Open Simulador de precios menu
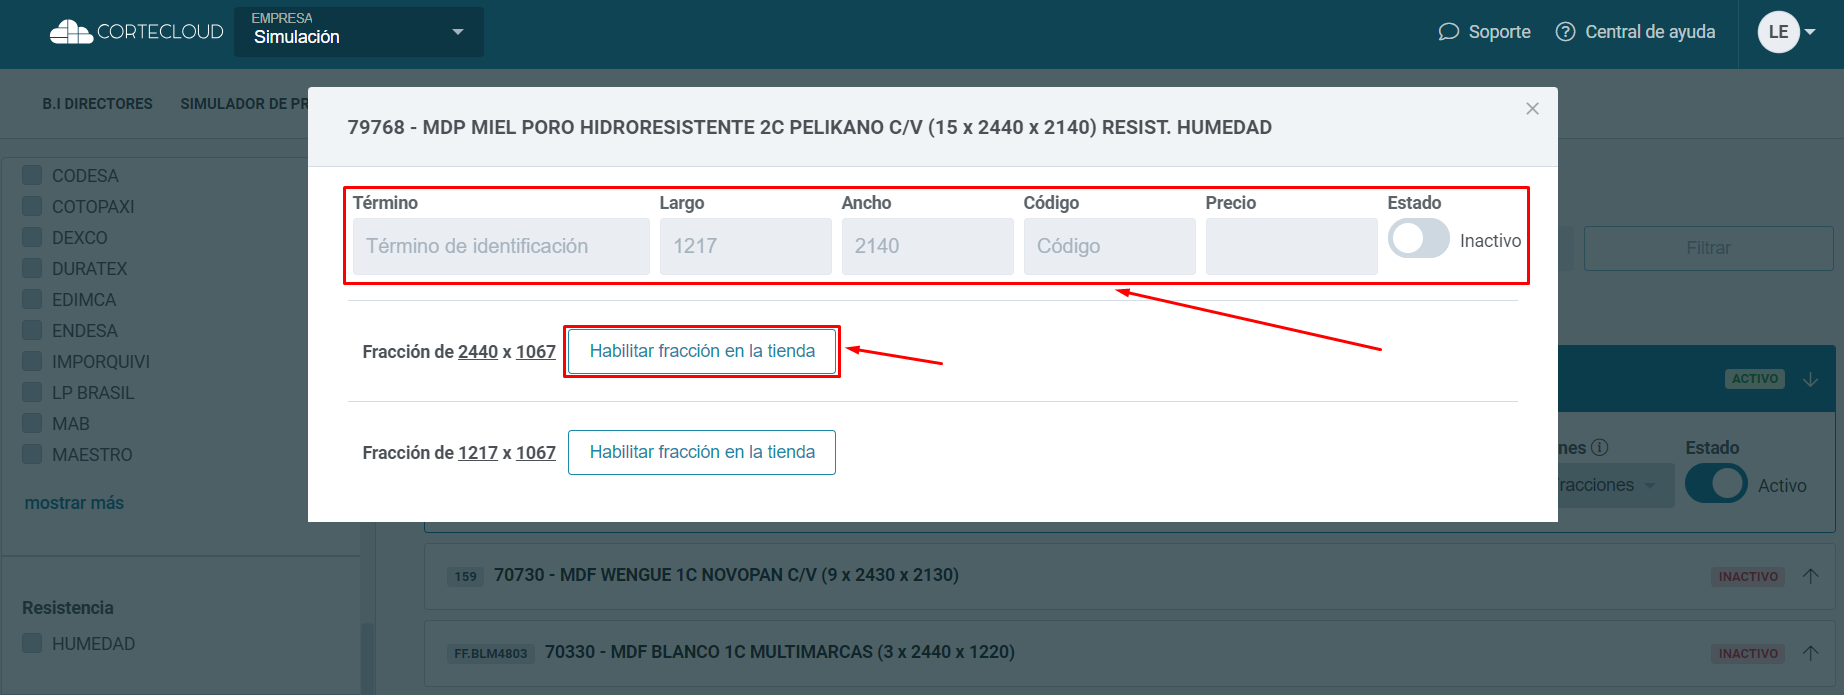 coord(244,104)
